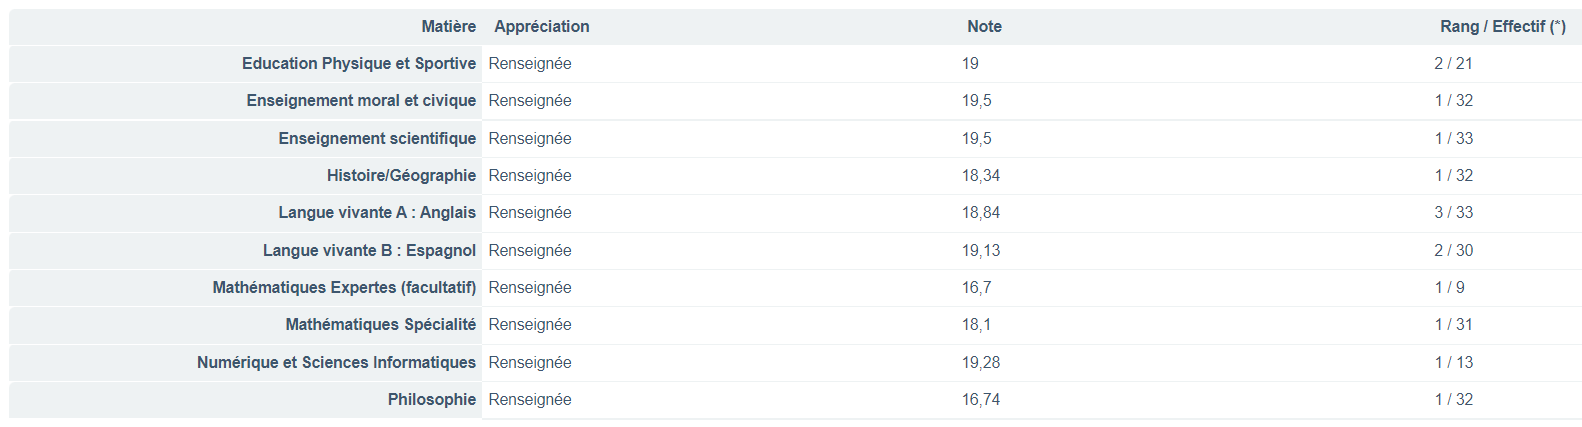Click the Langue vivante B : Espagnol label

[x=369, y=251]
